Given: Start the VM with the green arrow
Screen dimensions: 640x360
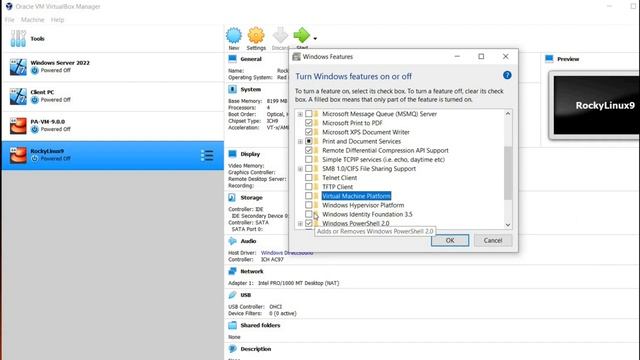Looking at the screenshot, I should (x=302, y=35).
